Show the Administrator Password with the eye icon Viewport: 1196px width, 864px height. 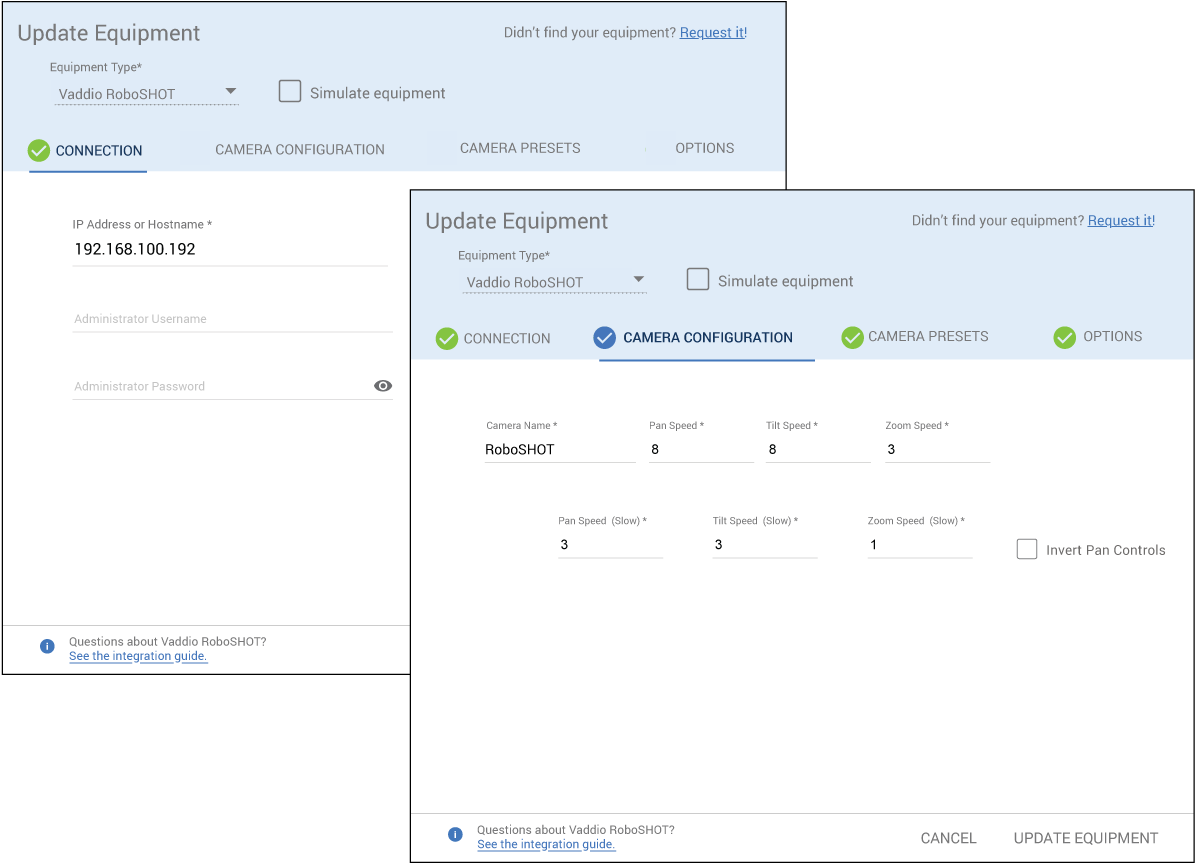click(382, 385)
